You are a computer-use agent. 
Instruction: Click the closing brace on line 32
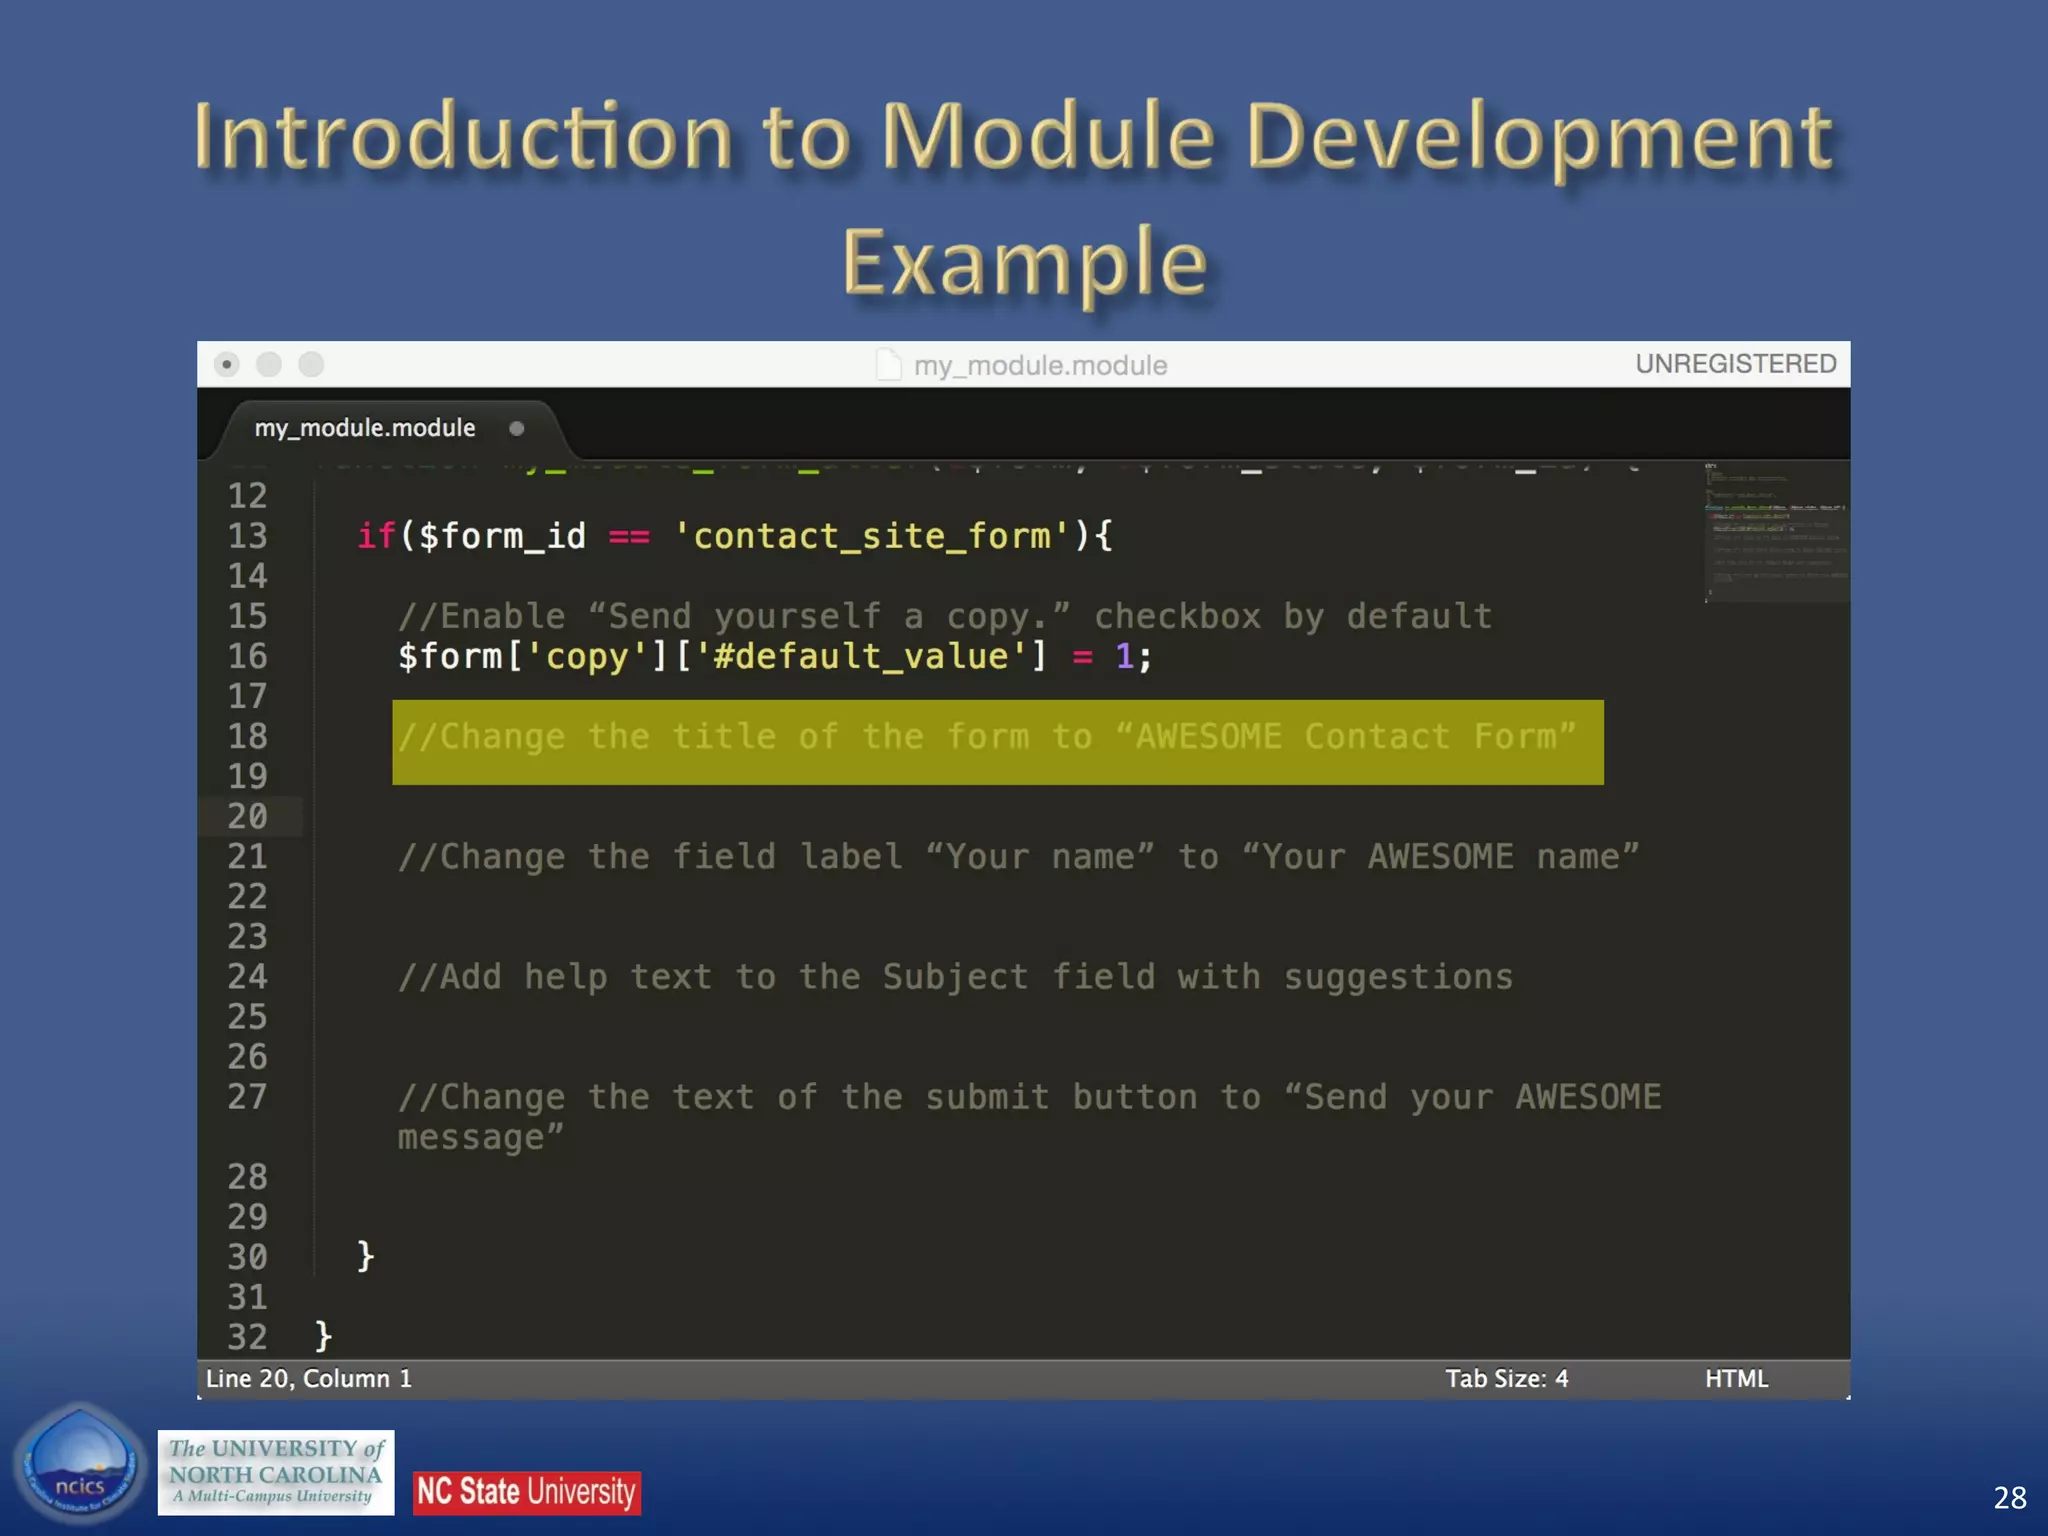point(323,1335)
